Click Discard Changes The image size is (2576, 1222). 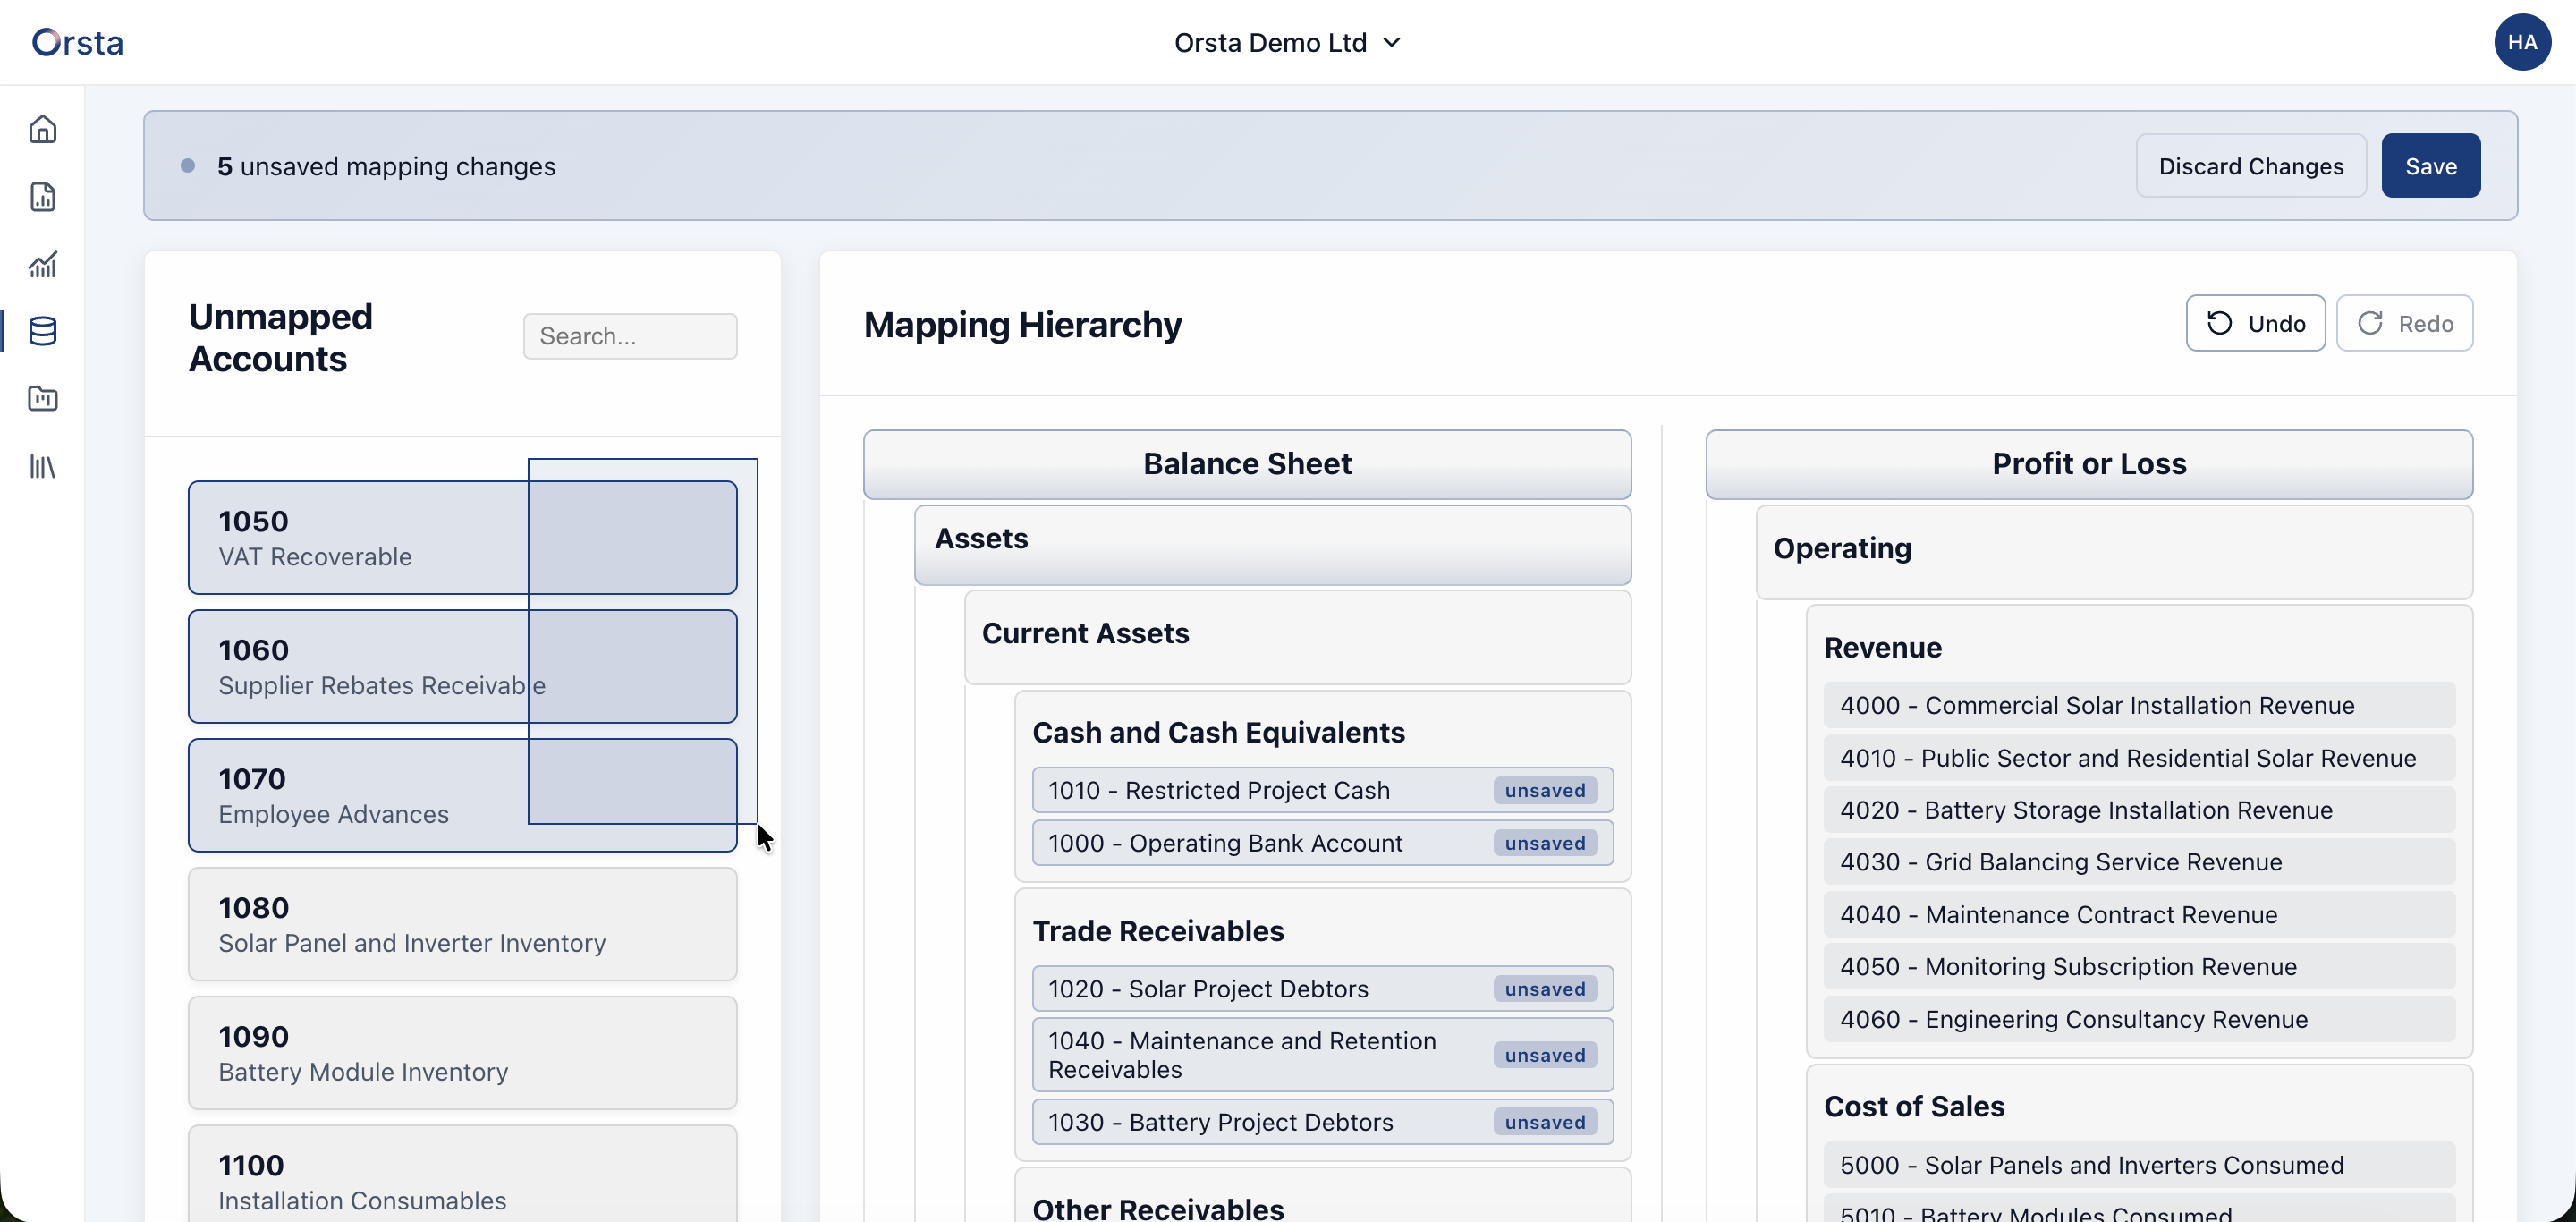click(2251, 165)
